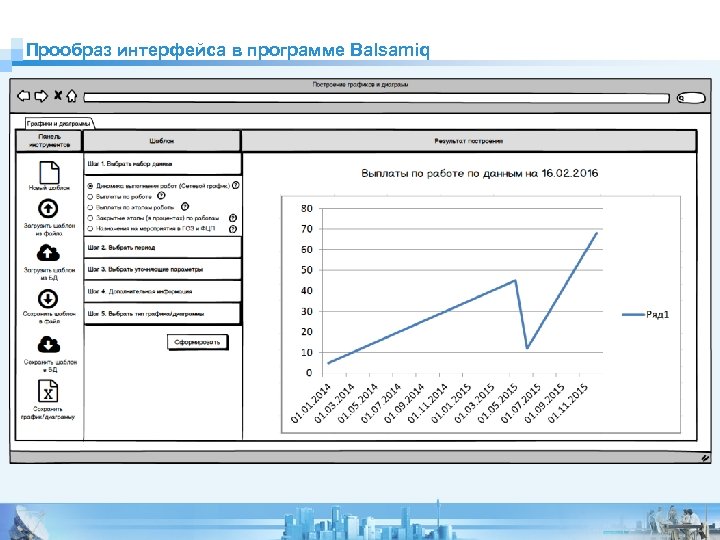The height and width of the screenshot is (540, 720).
Task: Click the X-axis date 01.11.2015
Action: tap(568, 403)
